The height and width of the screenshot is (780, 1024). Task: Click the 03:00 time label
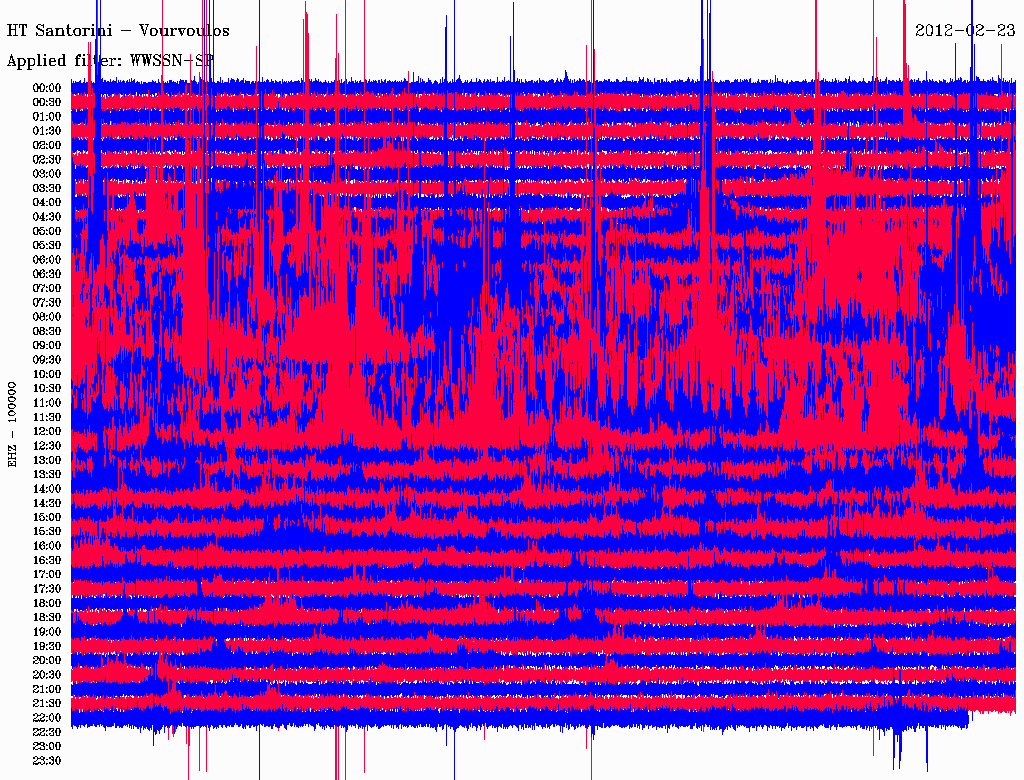47,174
